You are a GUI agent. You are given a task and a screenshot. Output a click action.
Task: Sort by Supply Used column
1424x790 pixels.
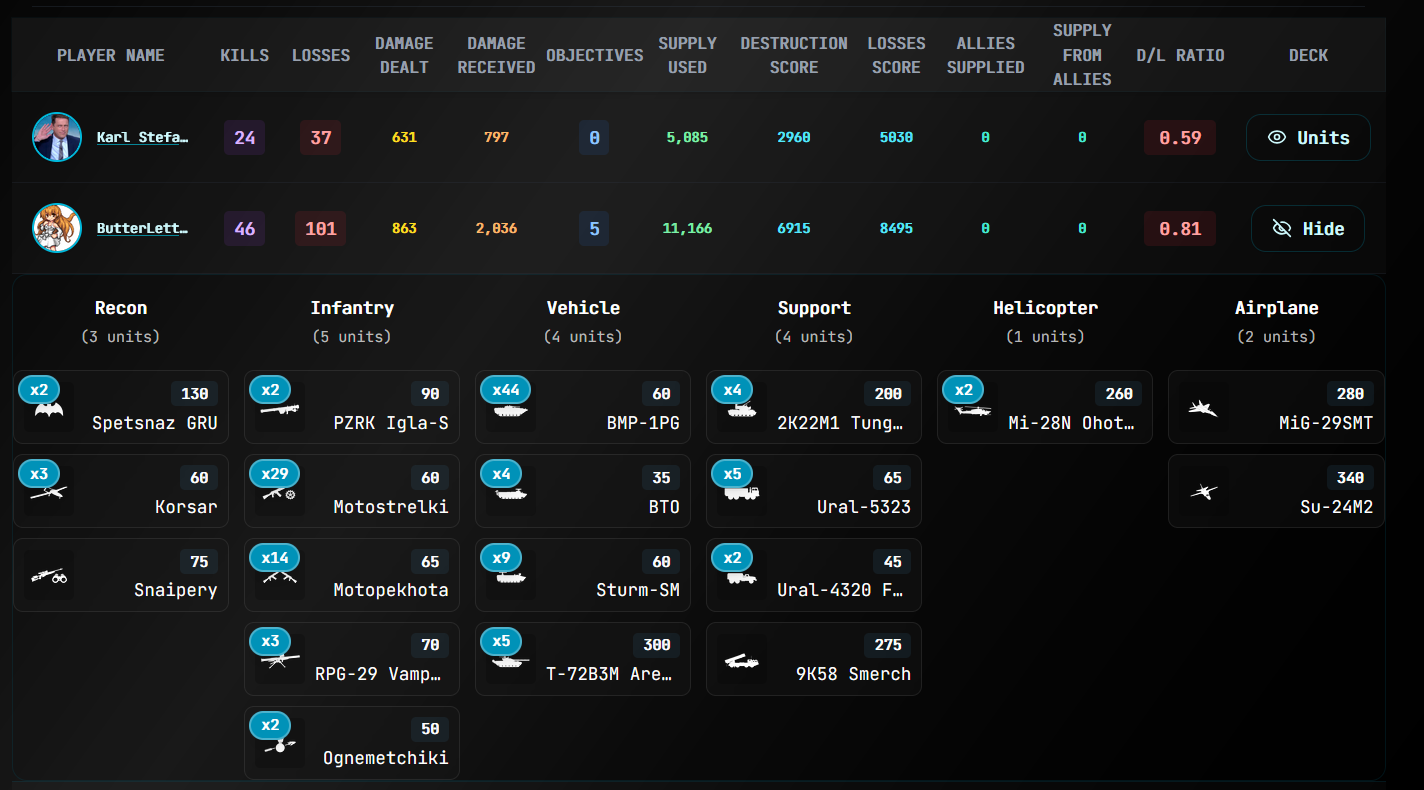687,55
